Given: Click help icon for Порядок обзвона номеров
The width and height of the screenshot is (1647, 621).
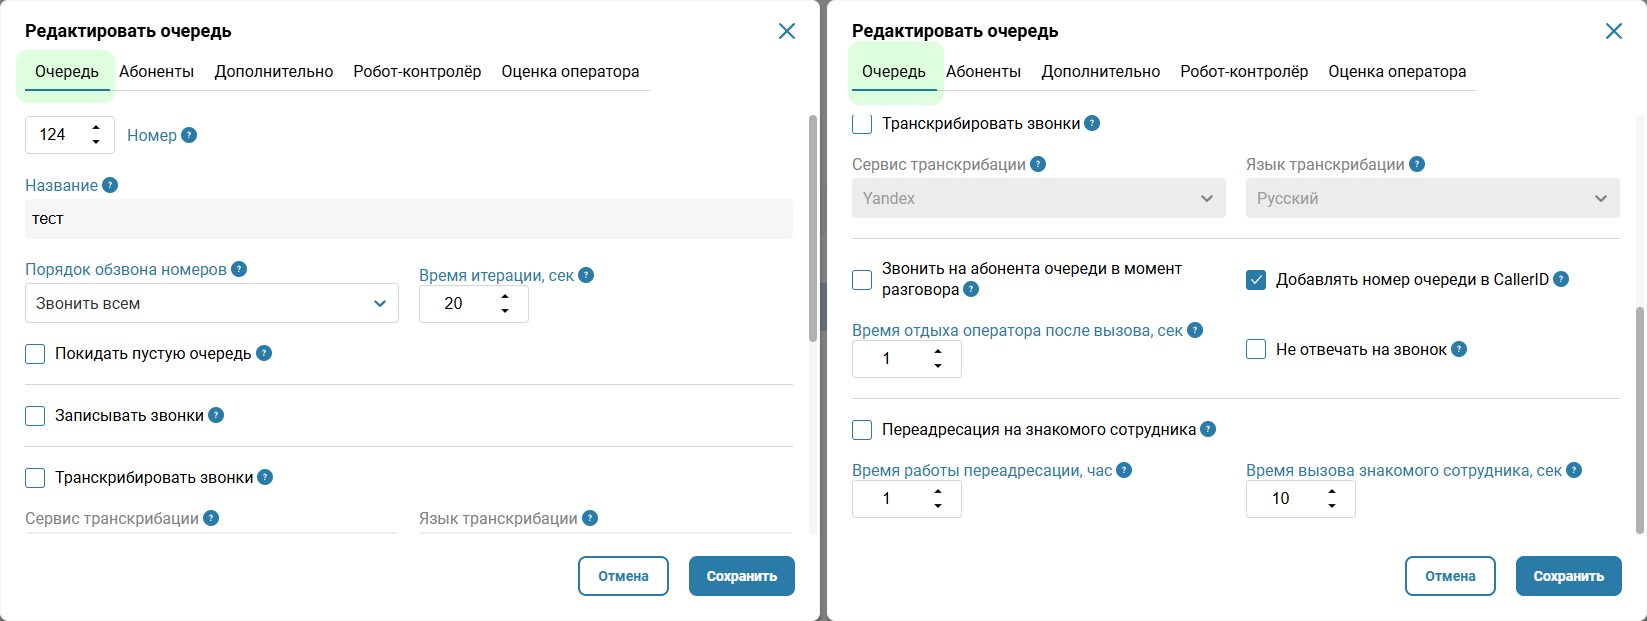Looking at the screenshot, I should (239, 269).
